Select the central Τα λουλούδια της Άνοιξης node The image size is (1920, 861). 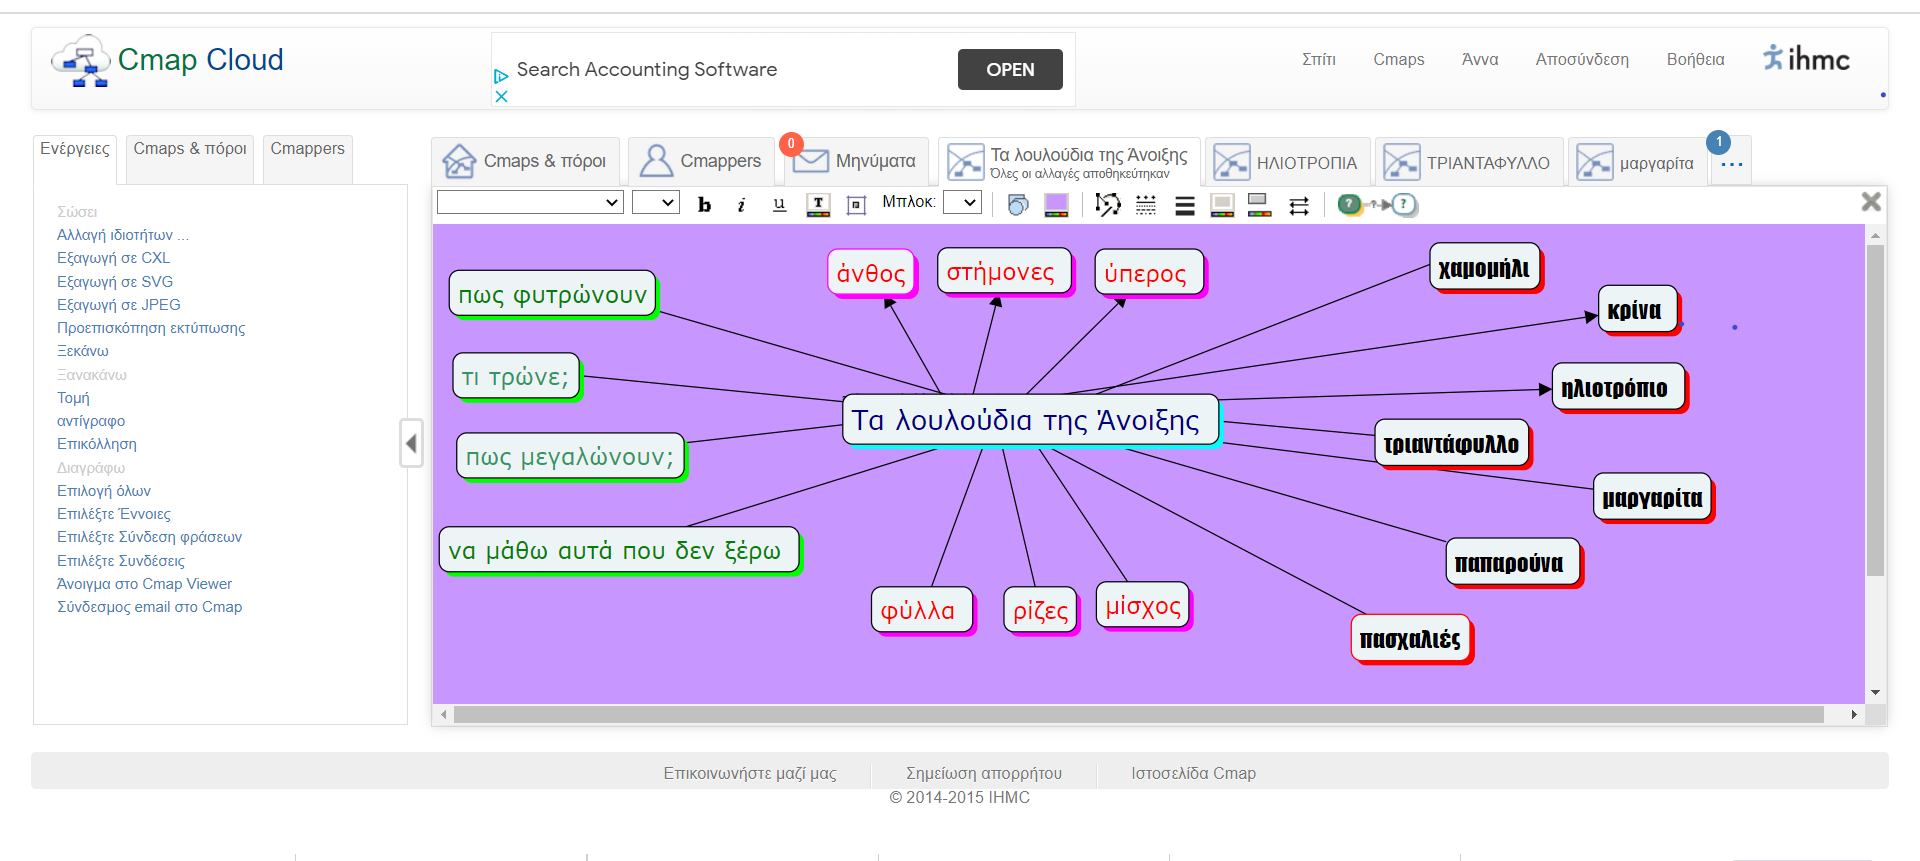pos(1031,420)
